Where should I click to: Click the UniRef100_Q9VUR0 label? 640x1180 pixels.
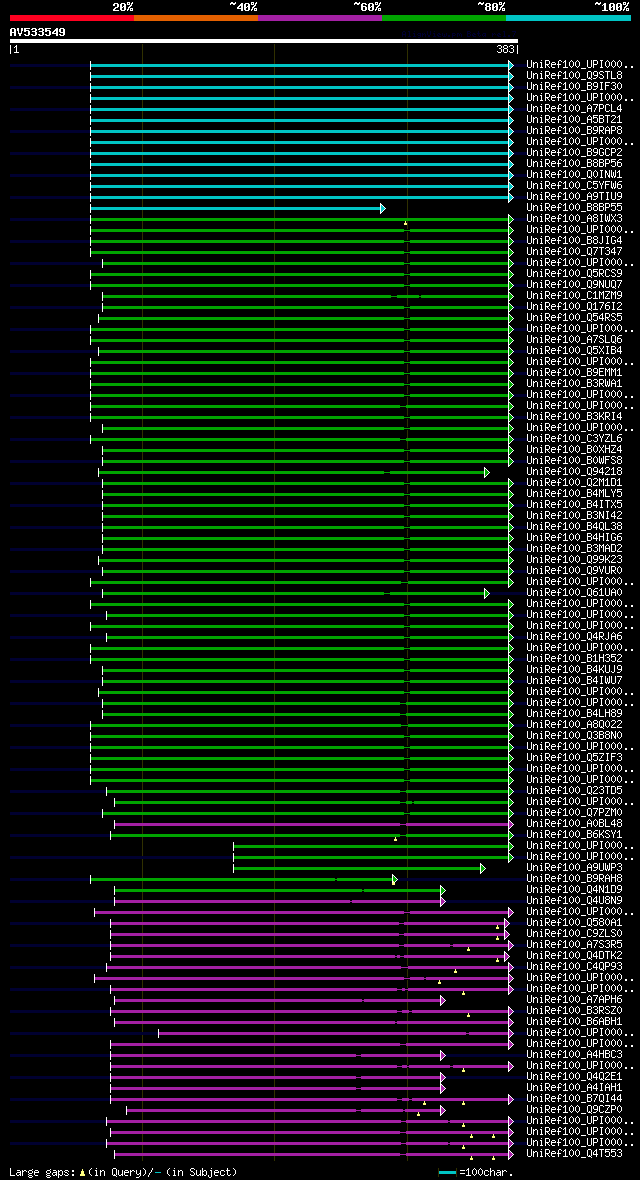pos(574,570)
